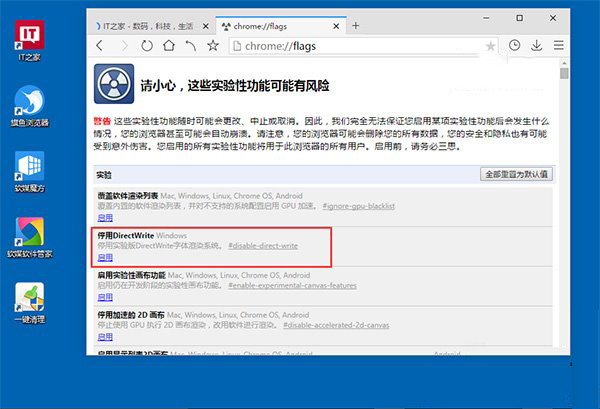
Task: Open the 旗鱼浏览器 desktop icon
Action: pyautogui.click(x=29, y=106)
